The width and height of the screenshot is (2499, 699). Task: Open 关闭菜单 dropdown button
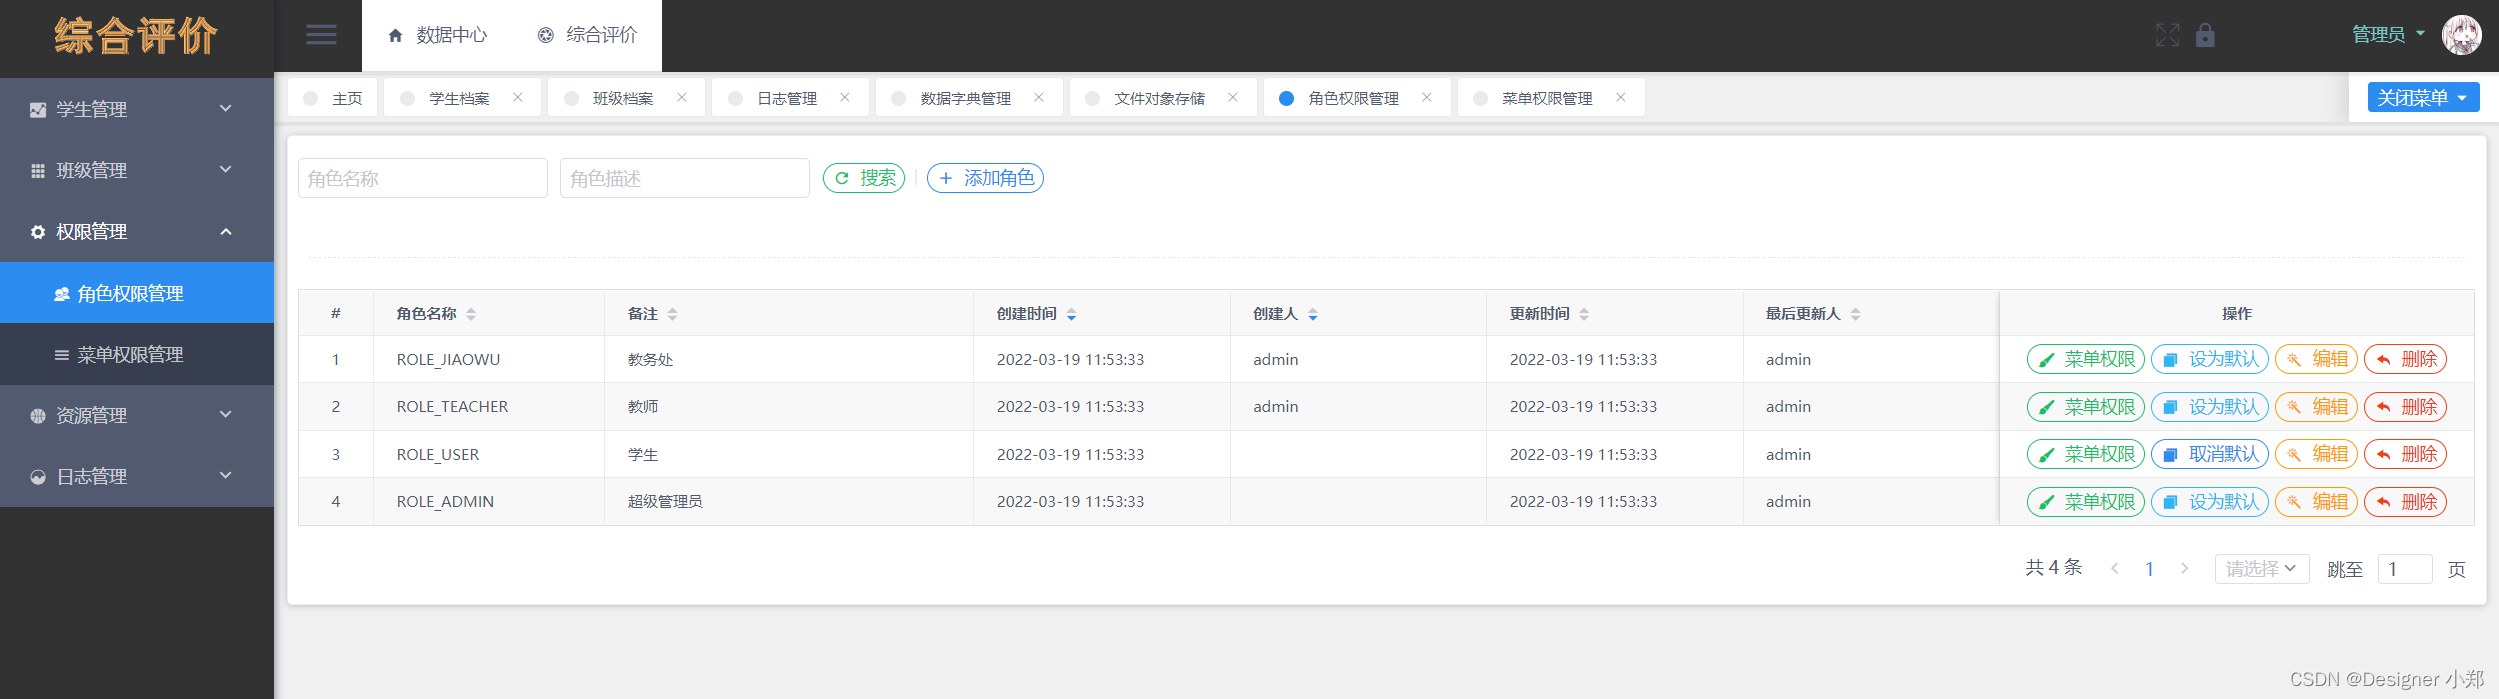2423,97
